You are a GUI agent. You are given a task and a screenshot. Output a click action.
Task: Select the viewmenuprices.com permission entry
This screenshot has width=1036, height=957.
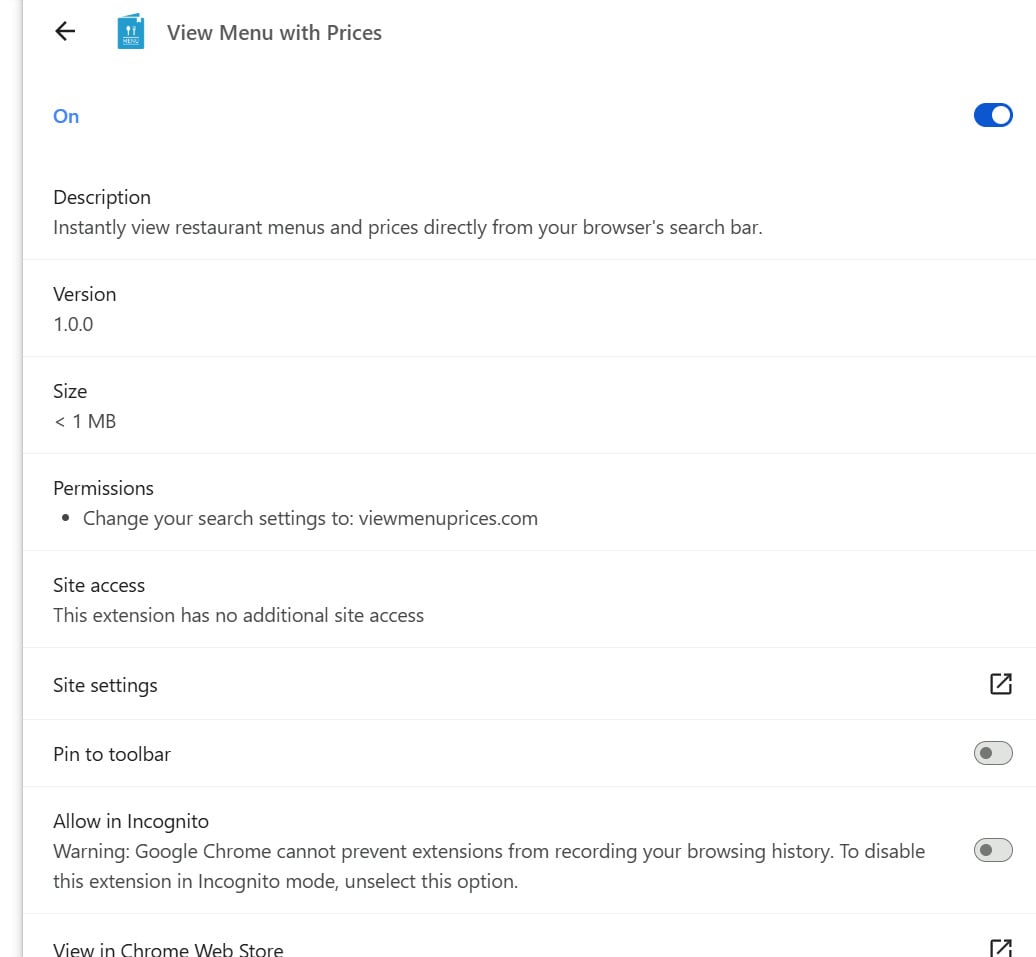pos(310,518)
